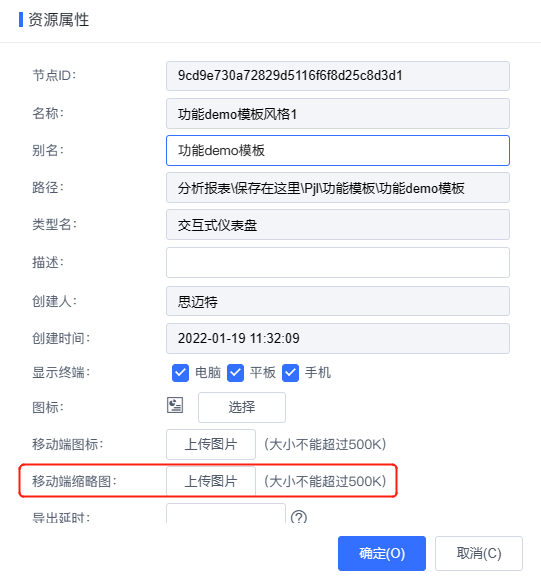Upload image for 移动端图标
The height and width of the screenshot is (587, 541).
coord(211,444)
